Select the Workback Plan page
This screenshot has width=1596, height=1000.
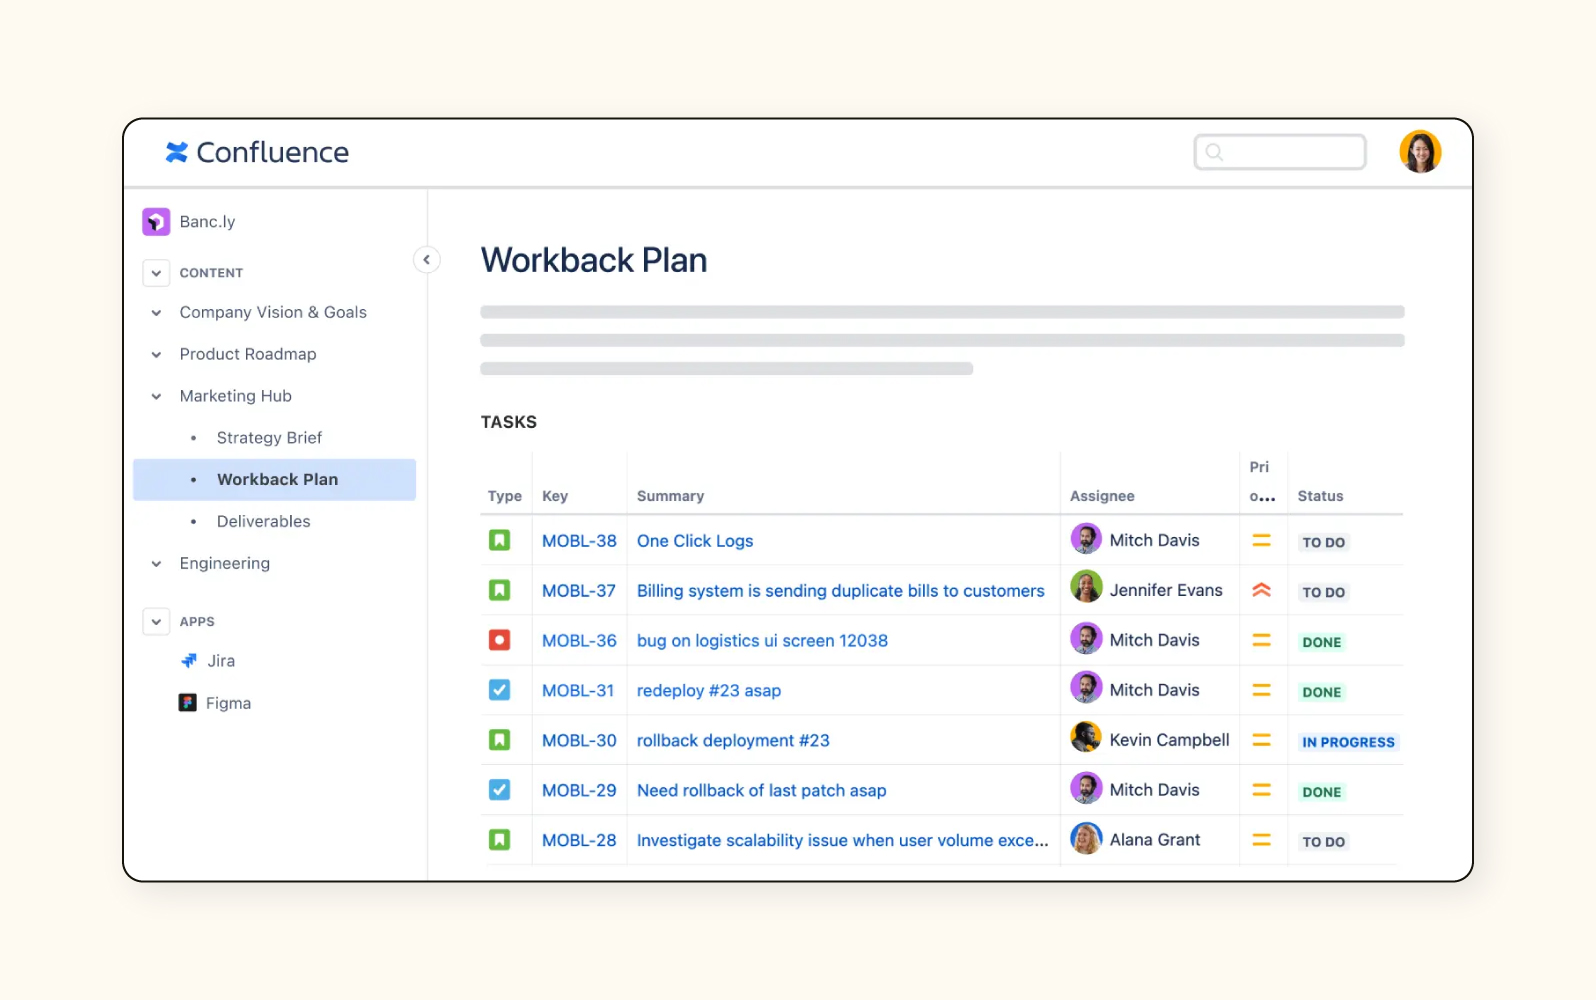point(274,480)
